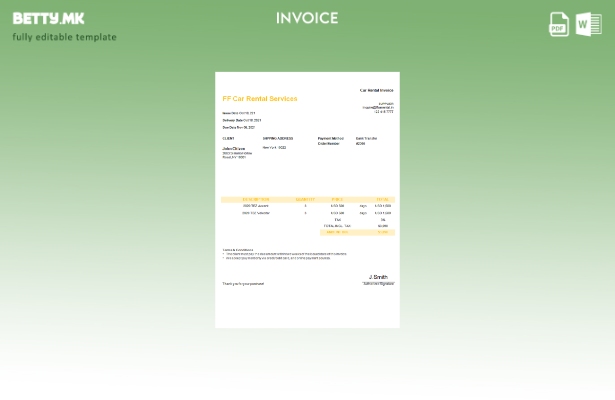Viewport: 615px width, 400px height.
Task: Select the yellow table header row
Action: coord(307,199)
